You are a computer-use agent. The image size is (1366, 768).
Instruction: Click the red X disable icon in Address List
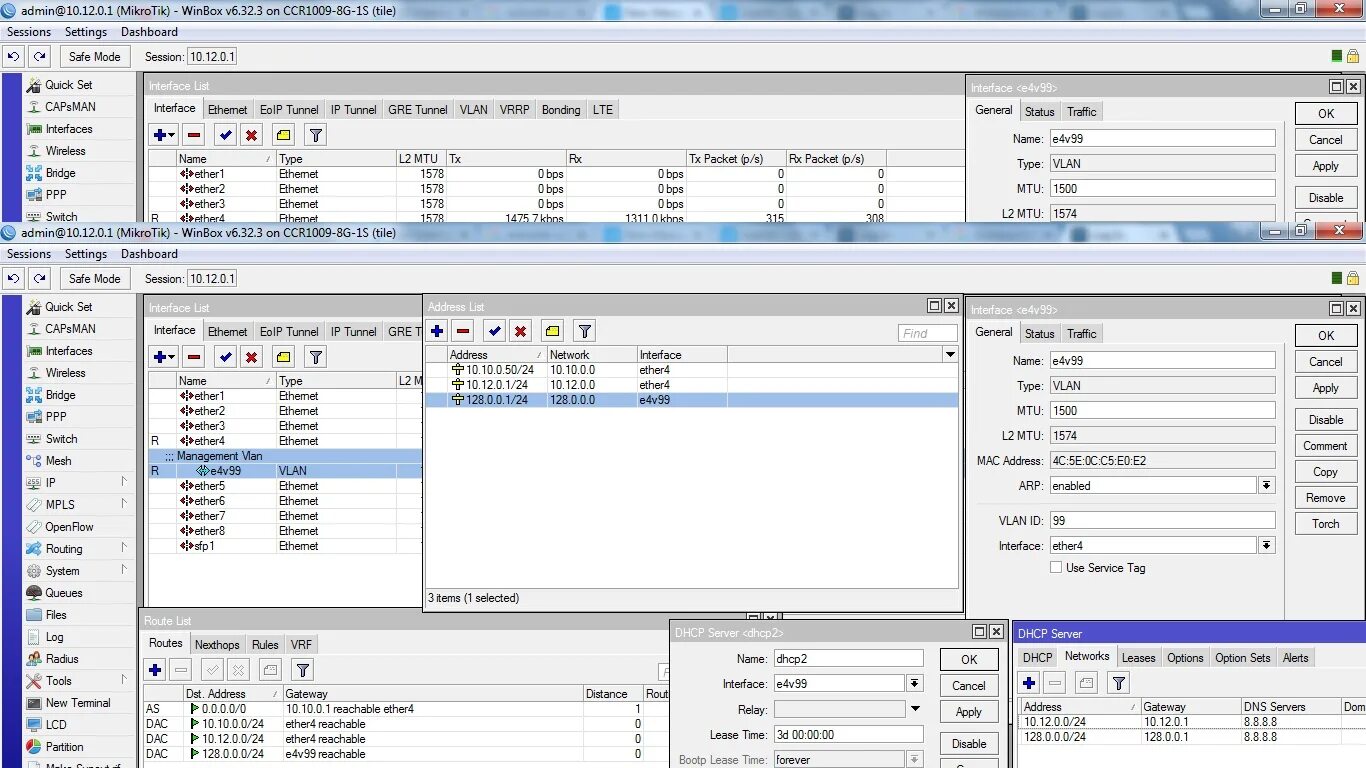[520, 331]
